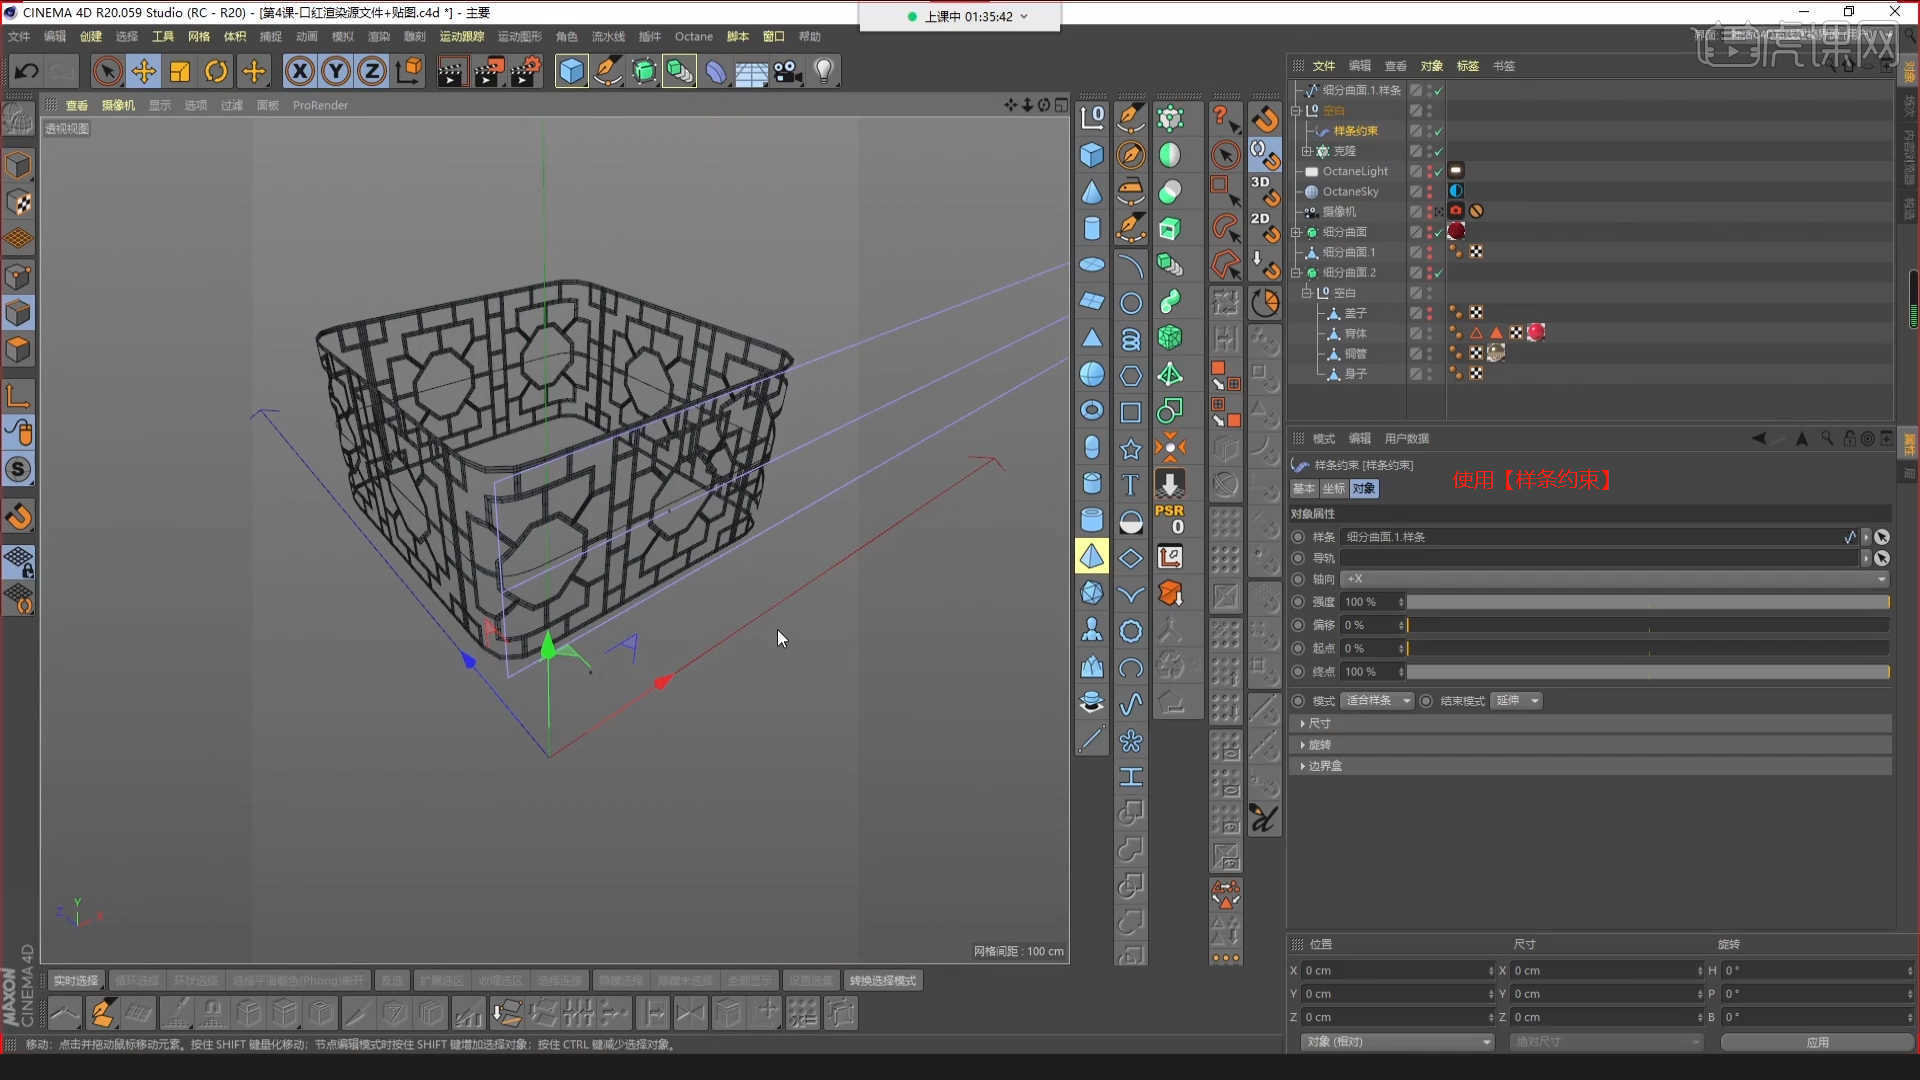
Task: Click the blue cube primitive icon
Action: click(x=571, y=71)
